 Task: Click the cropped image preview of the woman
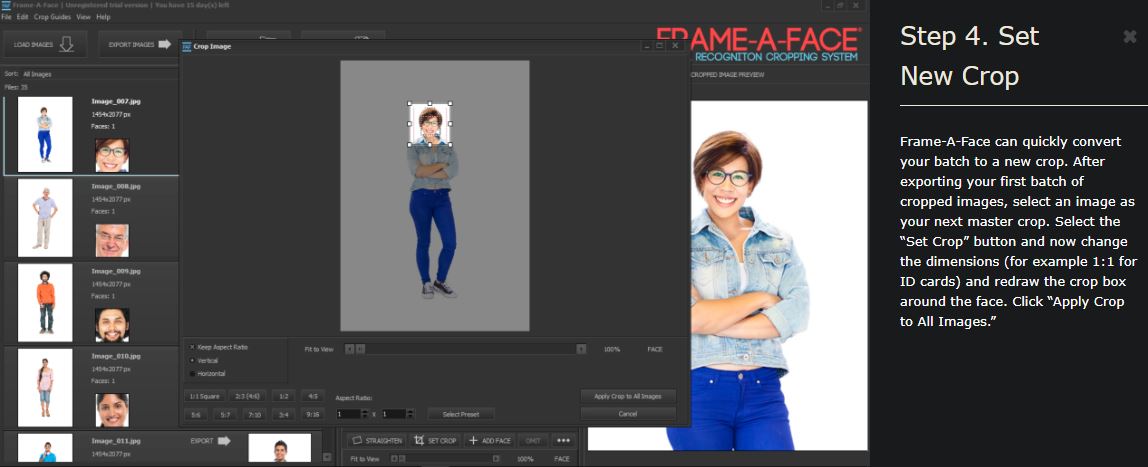(728, 275)
